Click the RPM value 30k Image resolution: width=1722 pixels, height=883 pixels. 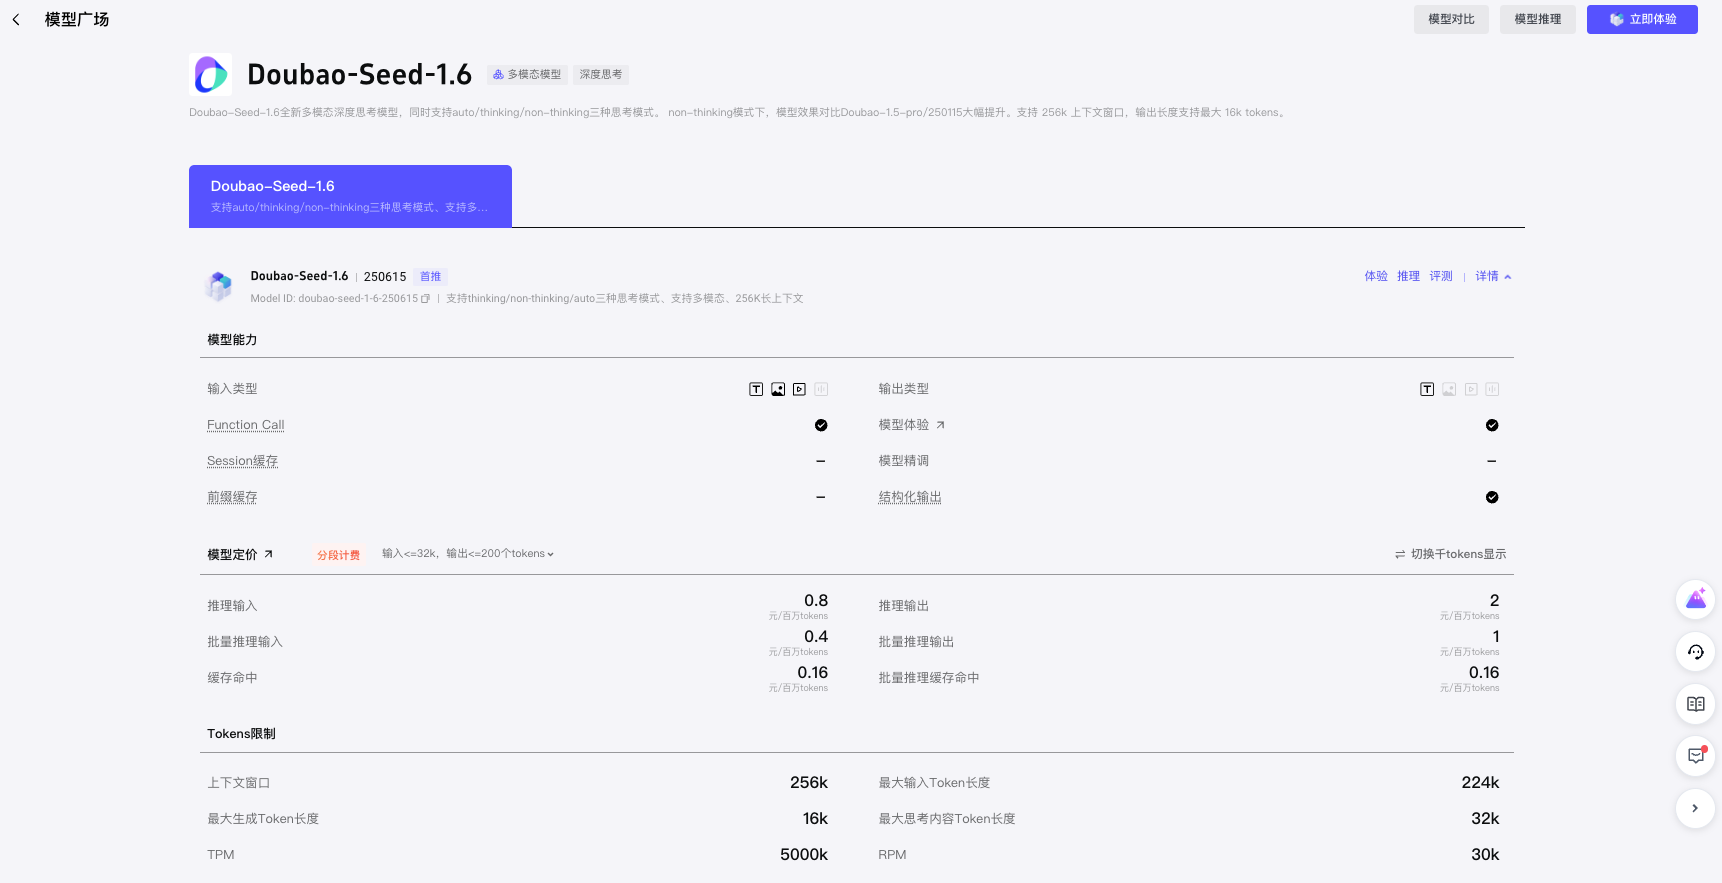click(x=1485, y=855)
